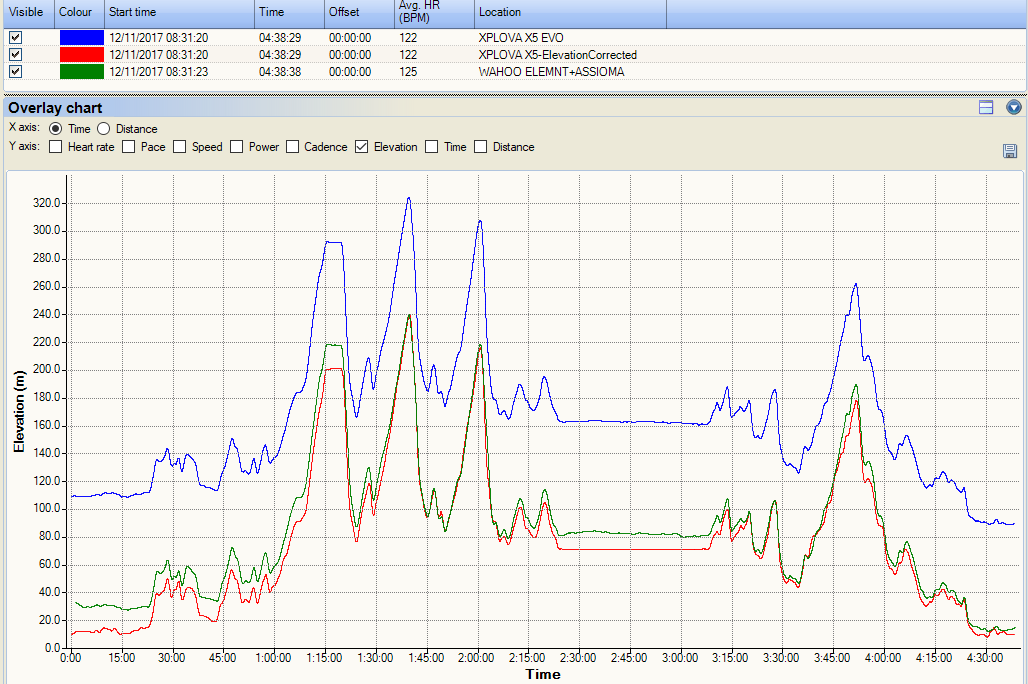Disable the Elevation Y-axis checkbox
Screen dimensions: 1028x684
click(360, 146)
